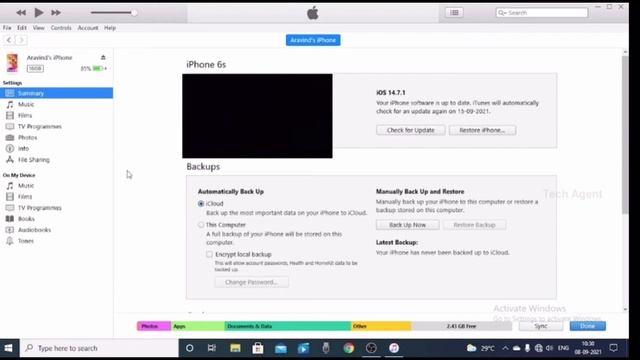Open the Controls menu
Viewport: 640px width, 360px height.
pyautogui.click(x=61, y=28)
